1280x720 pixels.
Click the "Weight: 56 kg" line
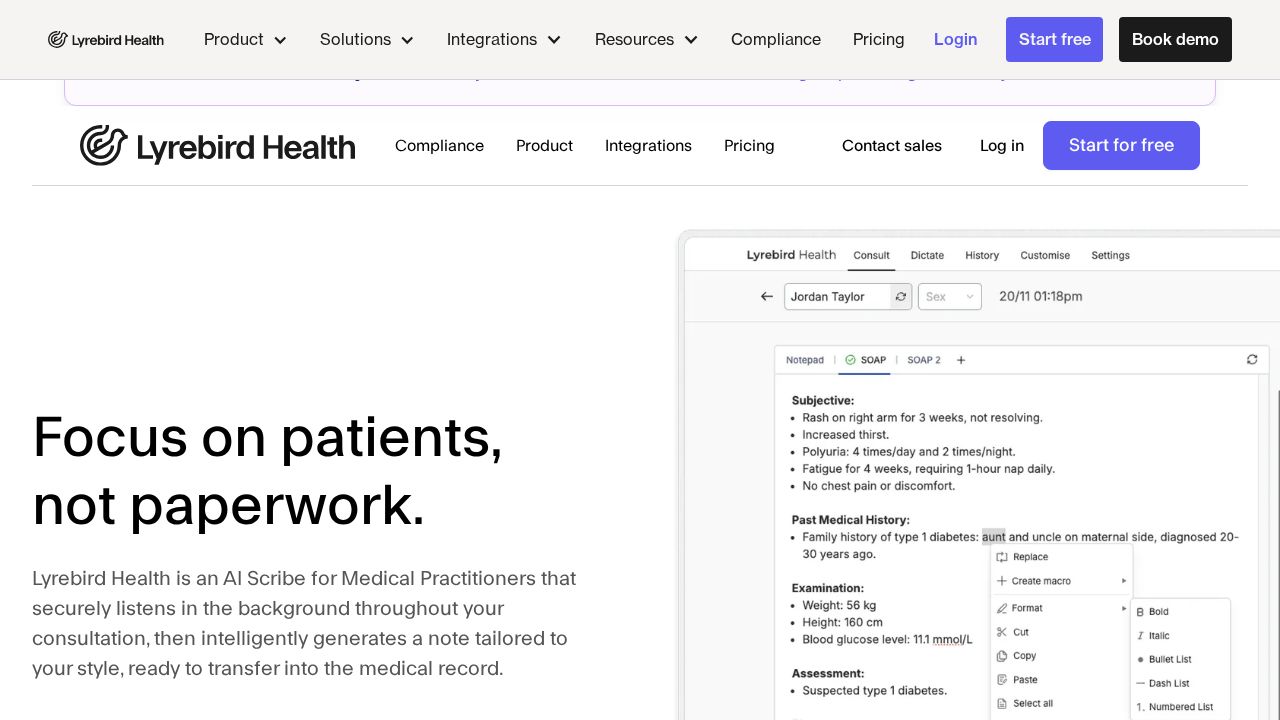(839, 605)
